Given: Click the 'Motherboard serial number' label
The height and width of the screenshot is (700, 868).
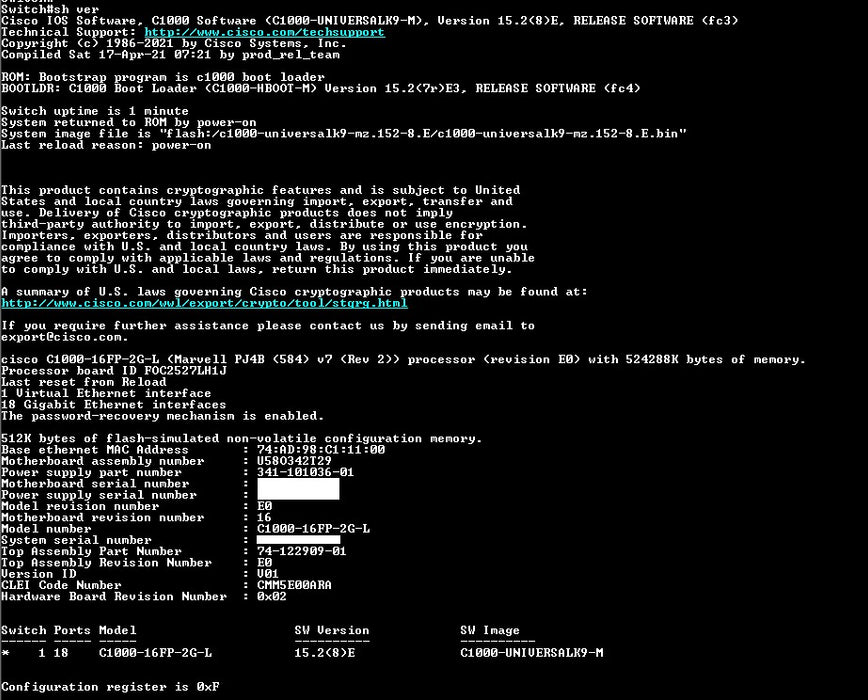Looking at the screenshot, I should (x=95, y=484).
